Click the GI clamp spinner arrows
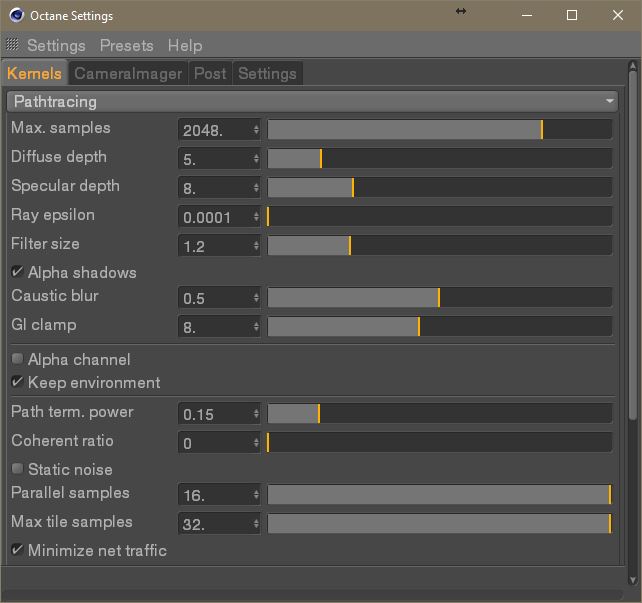This screenshot has height=603, width=642. point(257,327)
